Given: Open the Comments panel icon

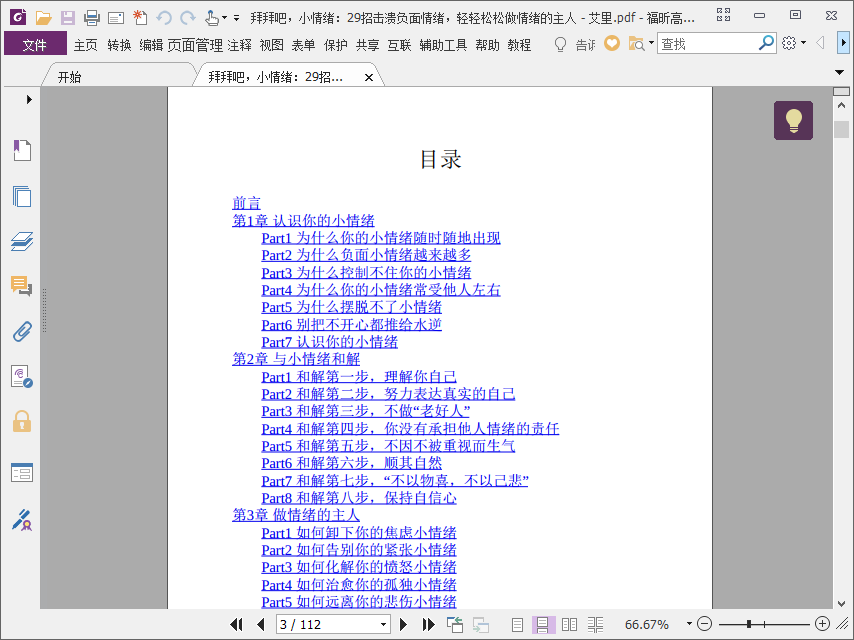Looking at the screenshot, I should click(x=22, y=286).
